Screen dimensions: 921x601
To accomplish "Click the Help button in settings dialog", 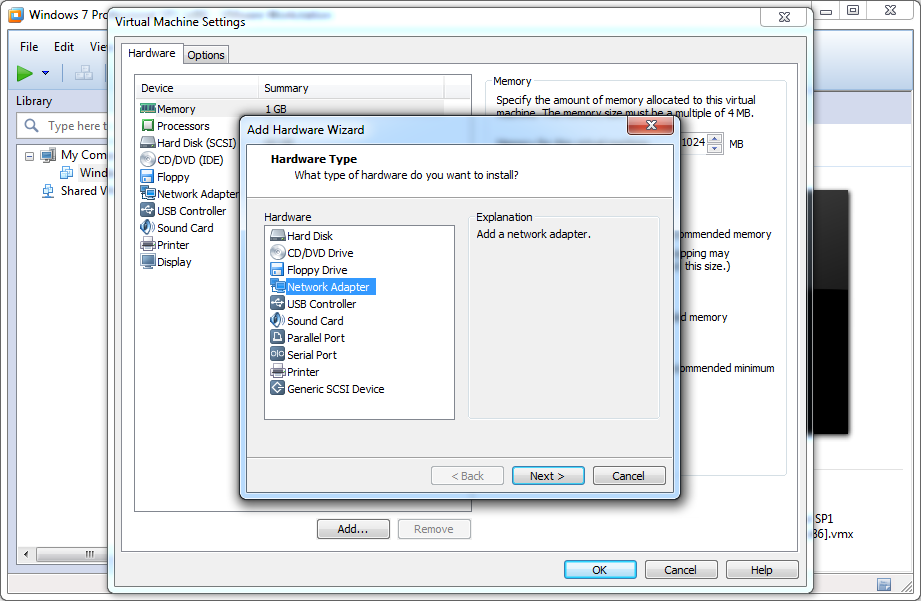I will pyautogui.click(x=761, y=570).
